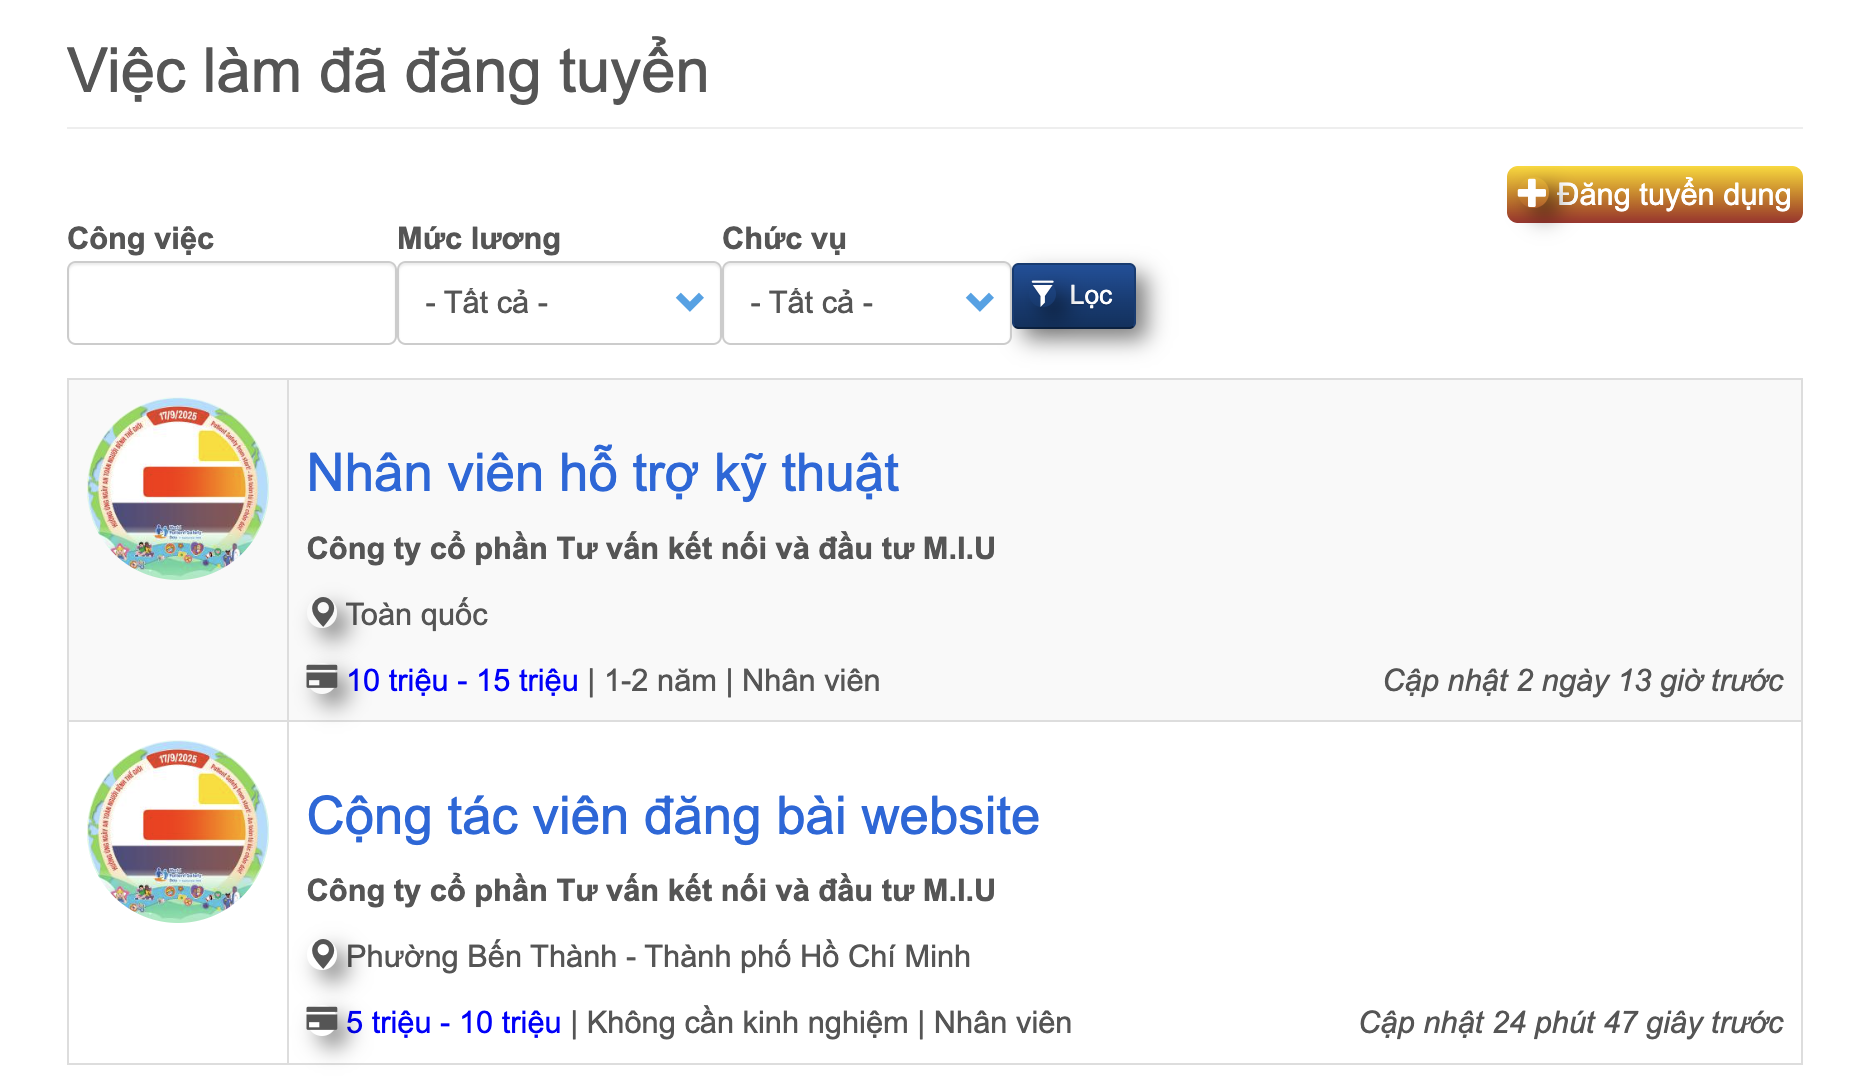Image resolution: width=1856 pixels, height=1090 pixels.
Task: Click the Việc làm đã đăng tuyển heading
Action: (387, 72)
